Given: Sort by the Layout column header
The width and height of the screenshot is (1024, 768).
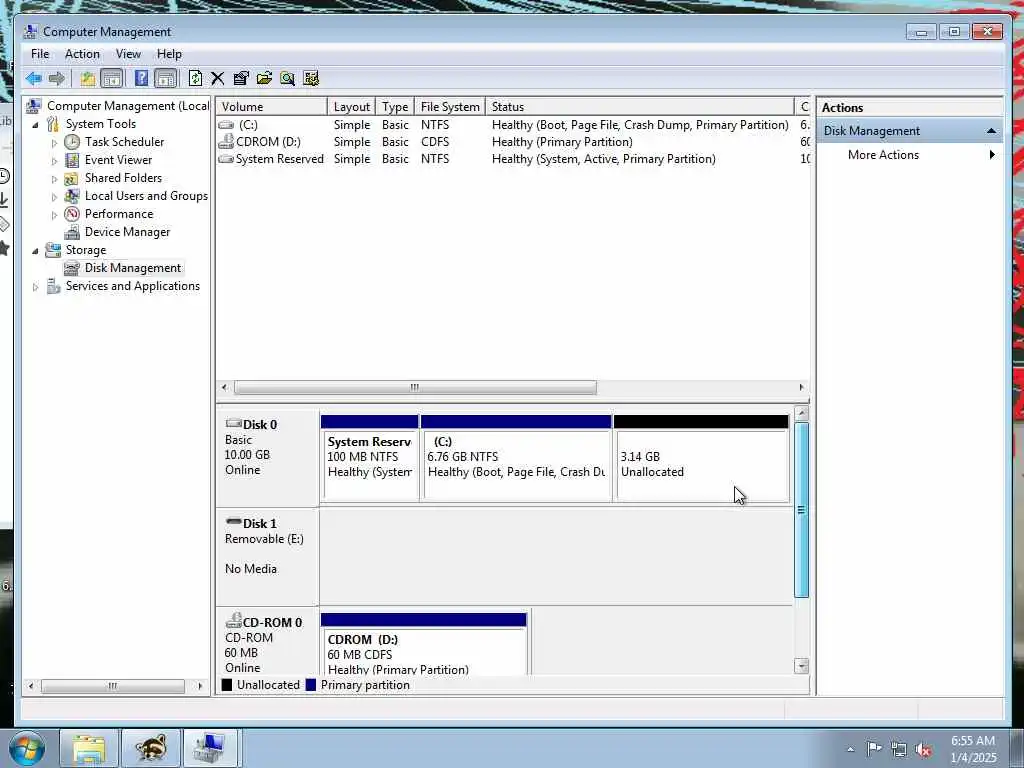Looking at the screenshot, I should 351,106.
